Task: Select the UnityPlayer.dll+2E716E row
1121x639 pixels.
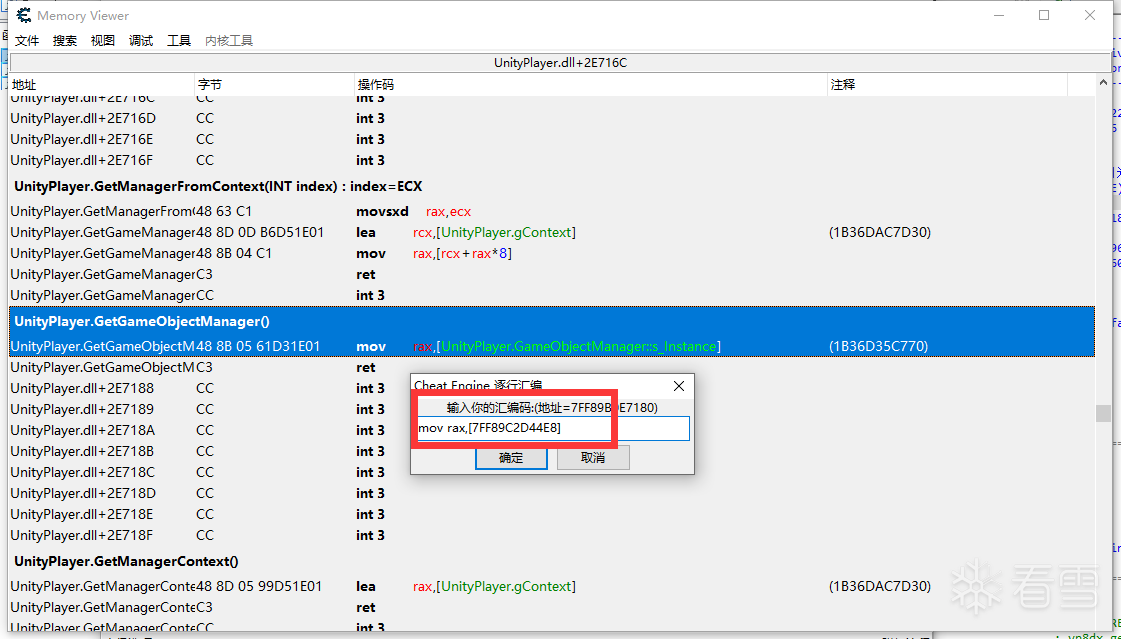Action: (551, 139)
